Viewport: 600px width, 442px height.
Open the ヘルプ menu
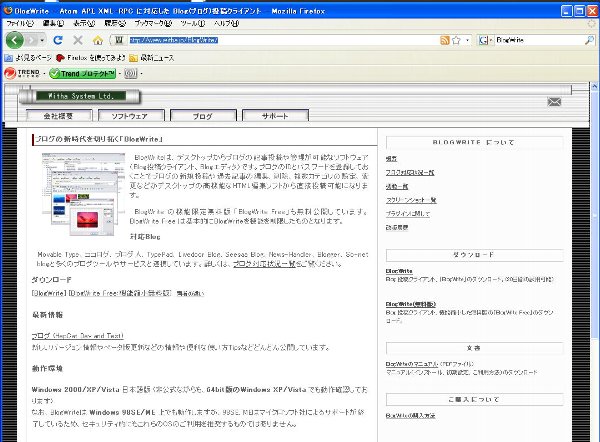(226, 23)
